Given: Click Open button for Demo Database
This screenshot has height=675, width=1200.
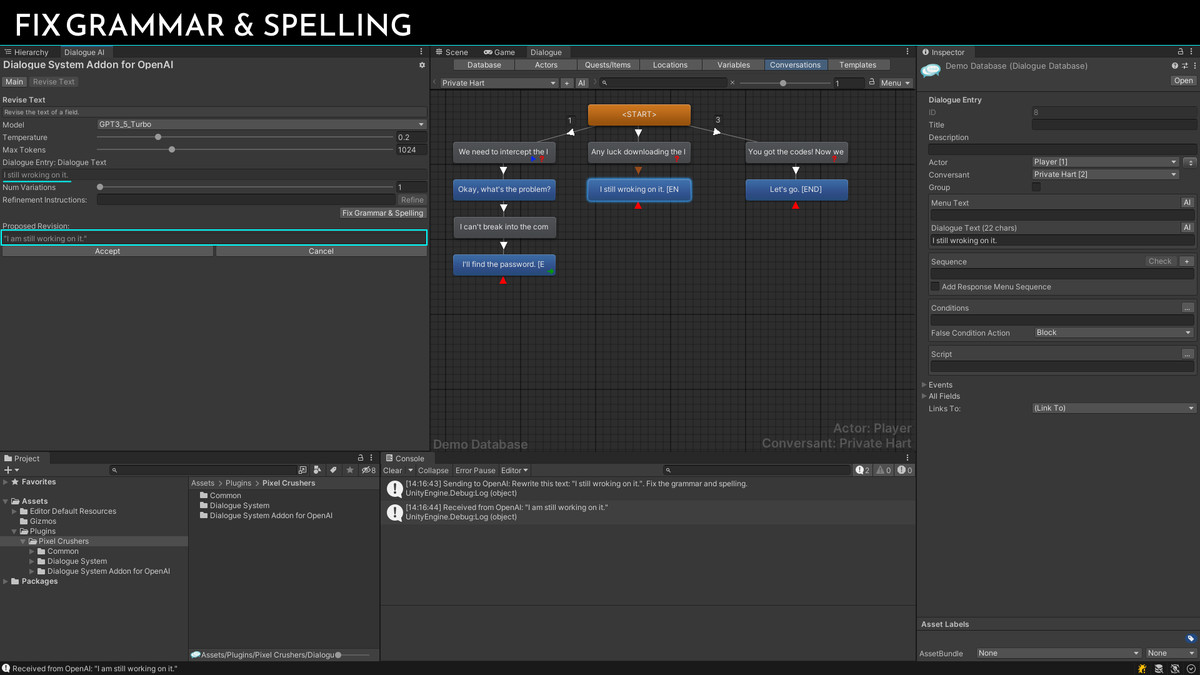Looking at the screenshot, I should [1183, 81].
